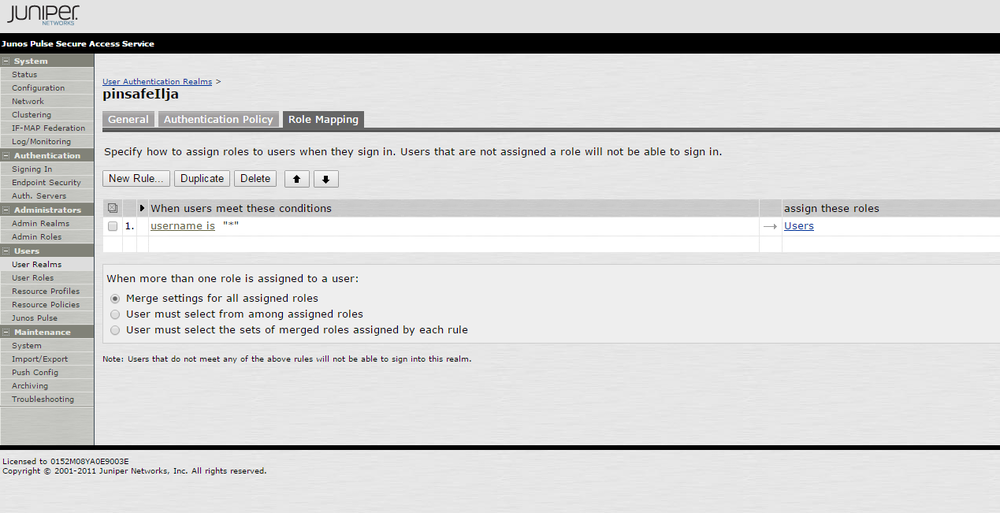Move selected rule down with arrow button
Screen dimensions: 1000x513
pos(326,179)
